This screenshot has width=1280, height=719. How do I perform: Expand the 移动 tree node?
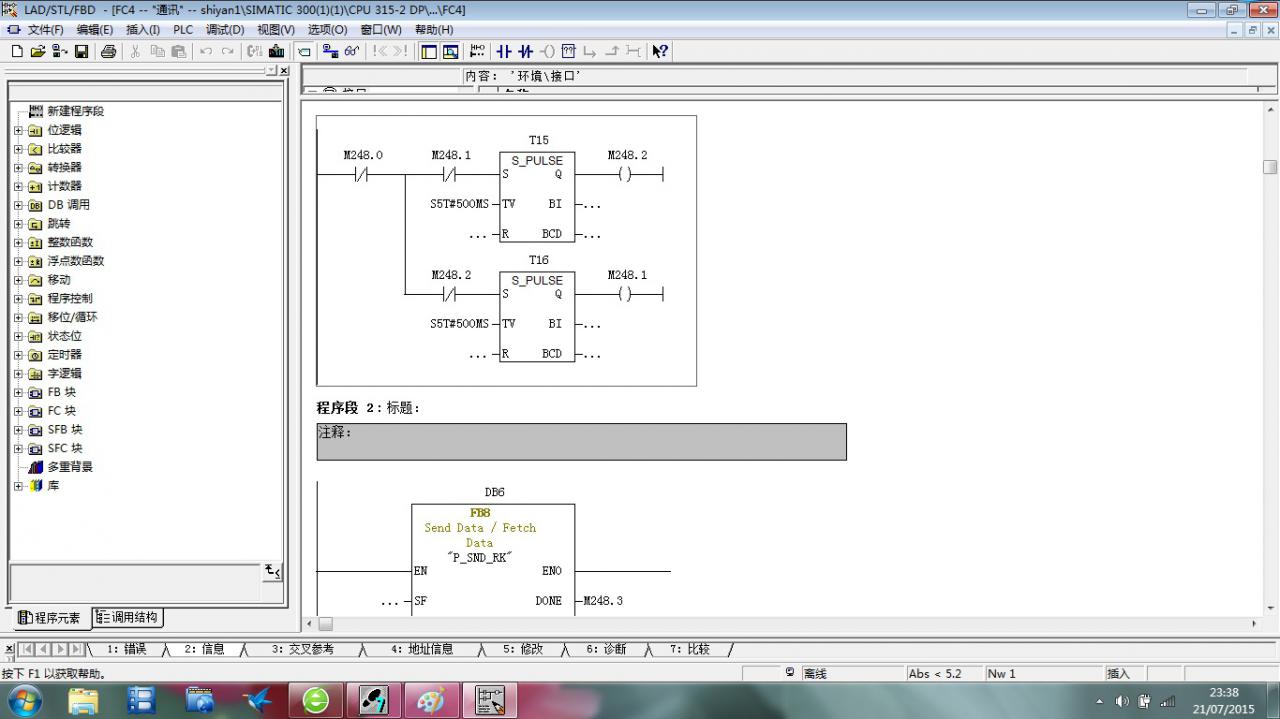pos(18,280)
